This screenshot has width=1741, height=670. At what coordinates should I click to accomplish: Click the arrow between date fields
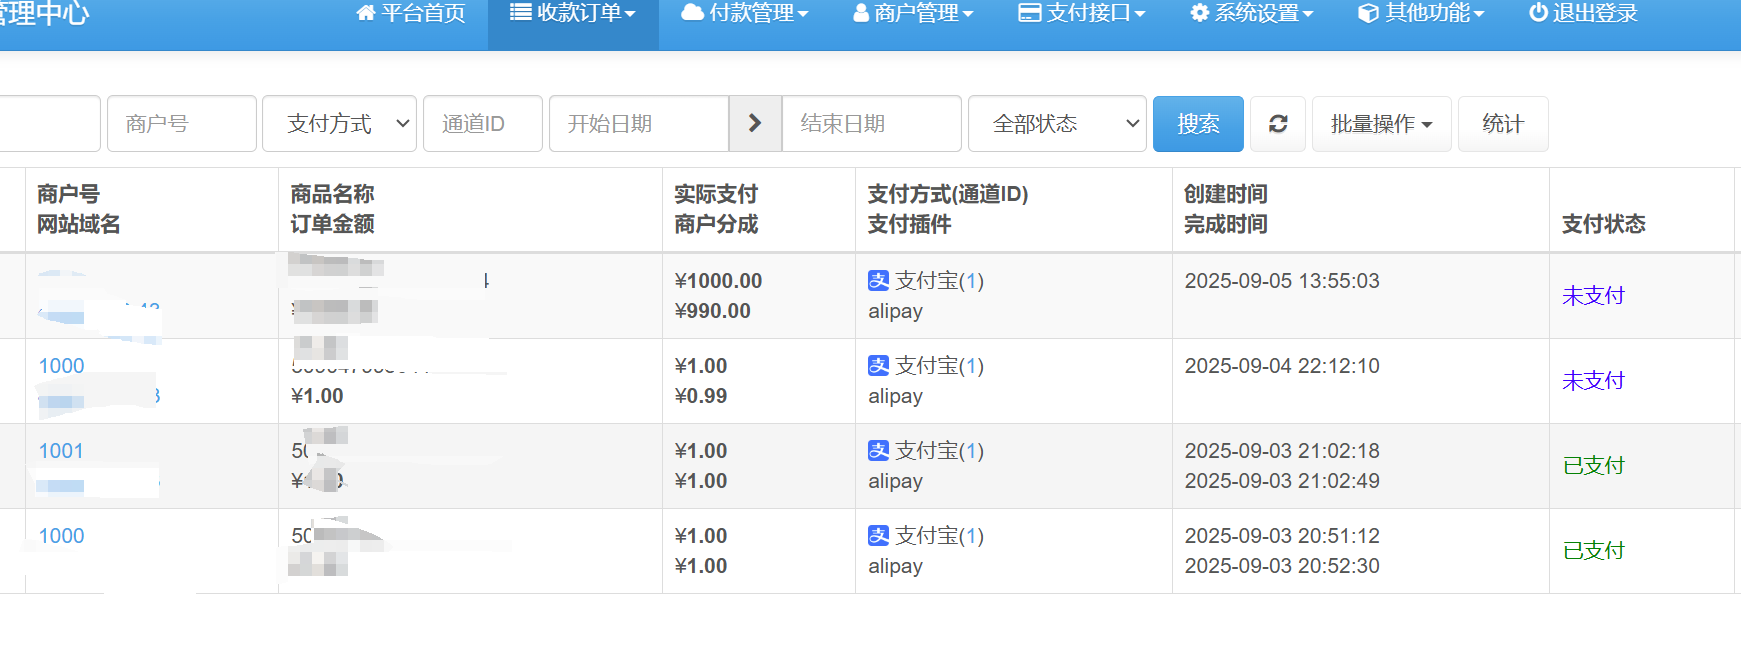(755, 123)
